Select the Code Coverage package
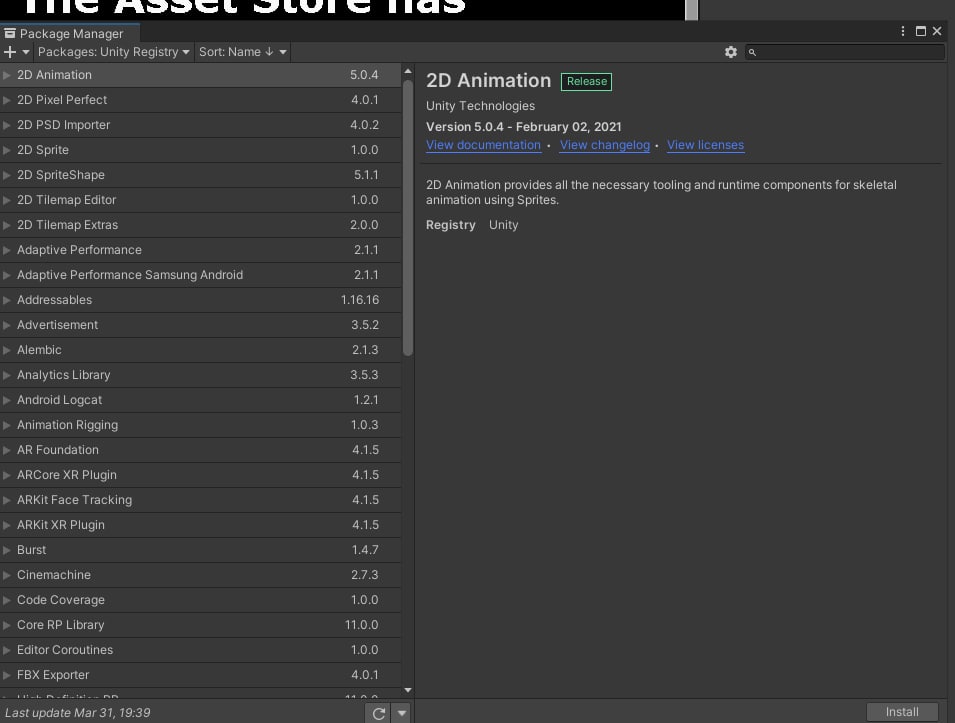 (x=200, y=599)
